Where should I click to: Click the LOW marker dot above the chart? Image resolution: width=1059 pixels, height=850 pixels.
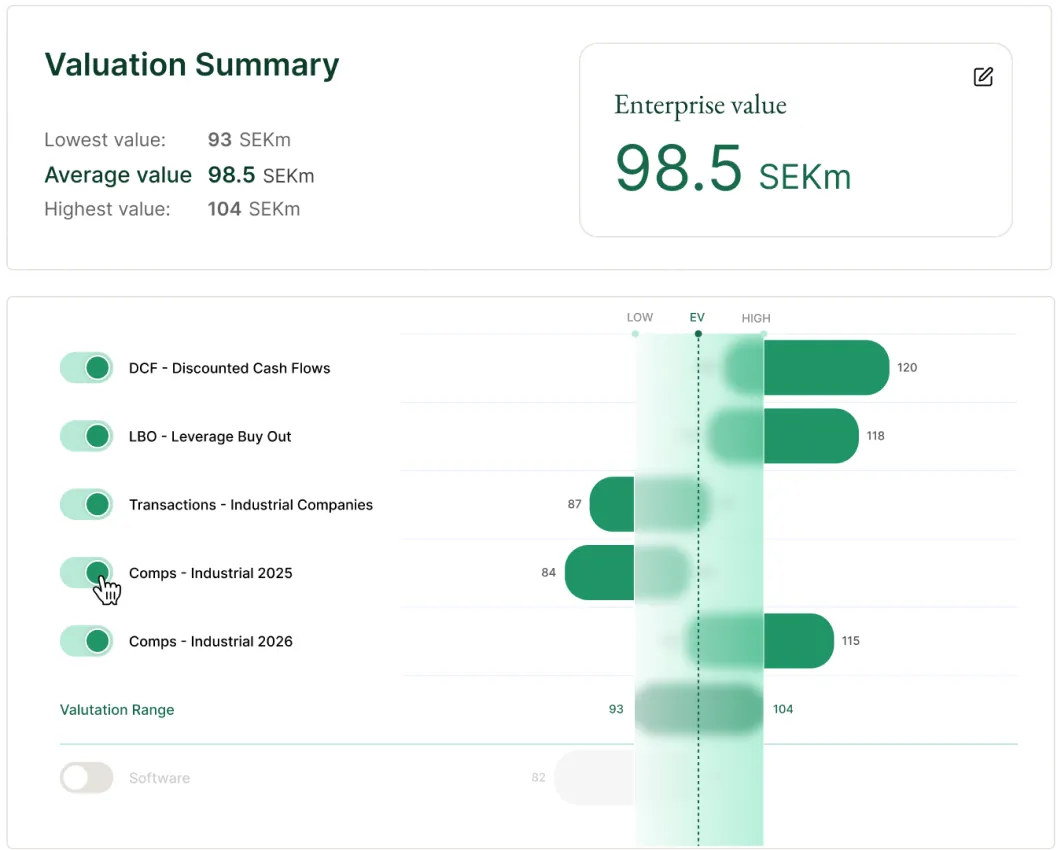(635, 334)
